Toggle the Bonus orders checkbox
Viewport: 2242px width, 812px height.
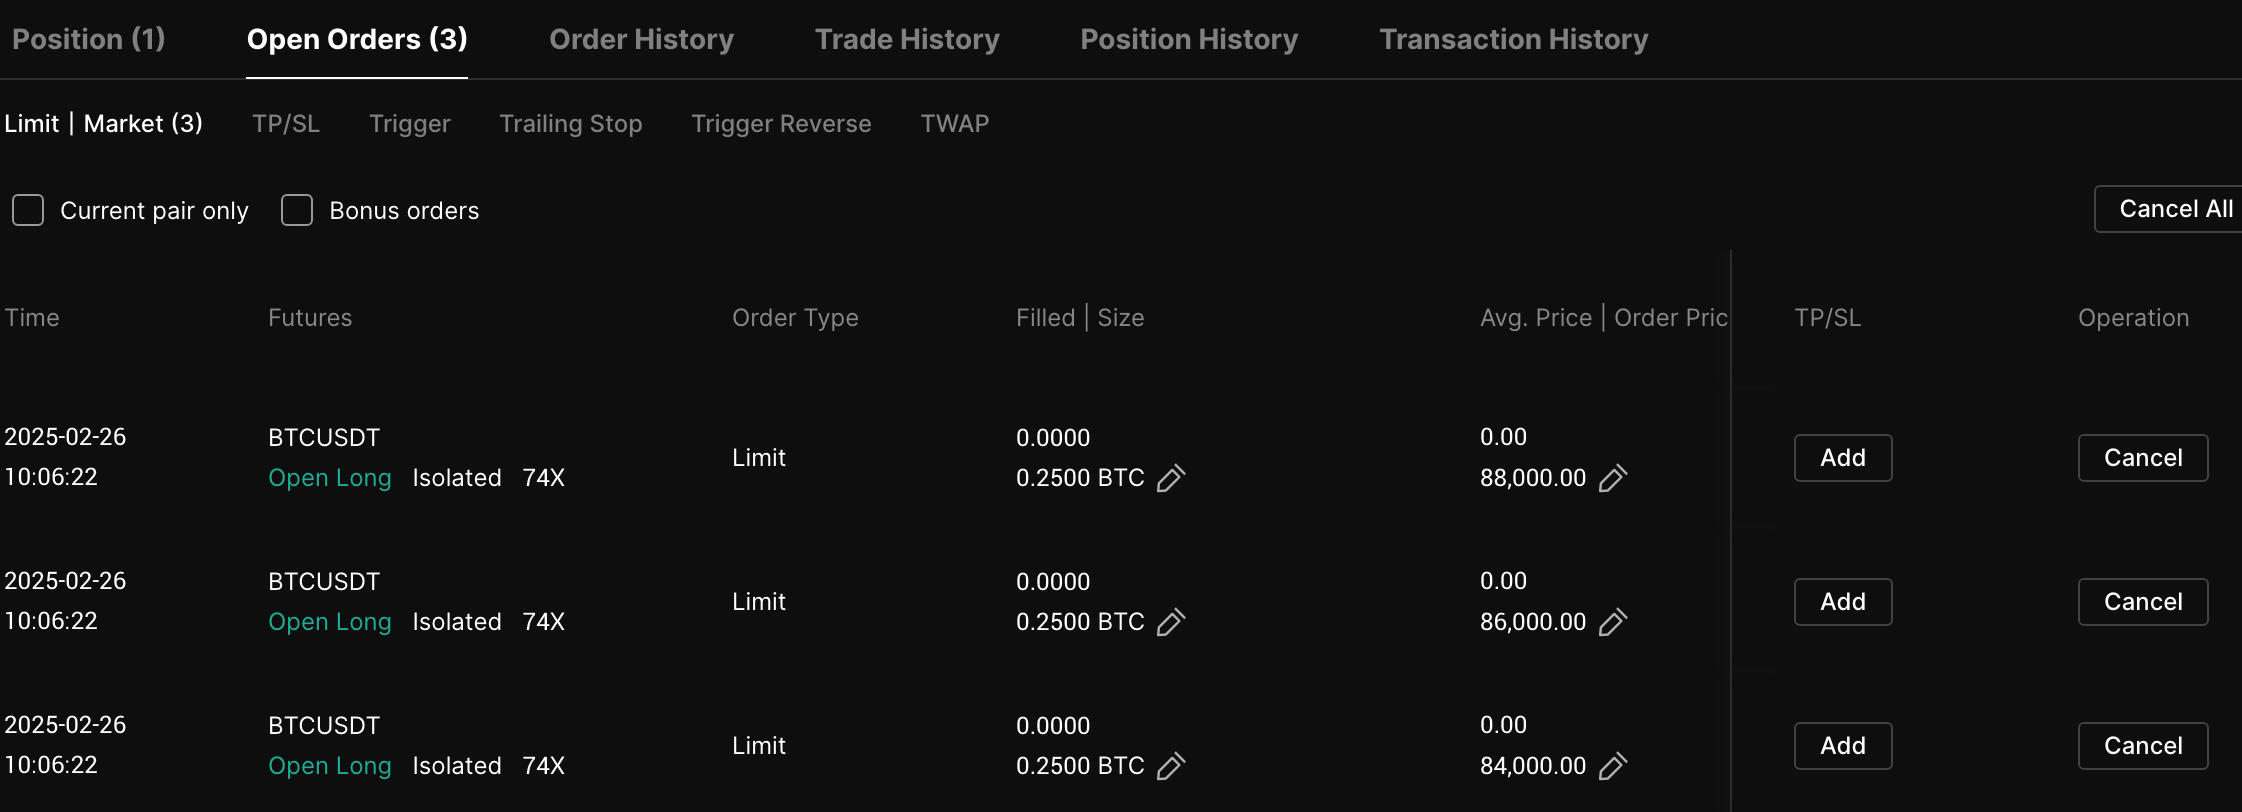tap(297, 210)
